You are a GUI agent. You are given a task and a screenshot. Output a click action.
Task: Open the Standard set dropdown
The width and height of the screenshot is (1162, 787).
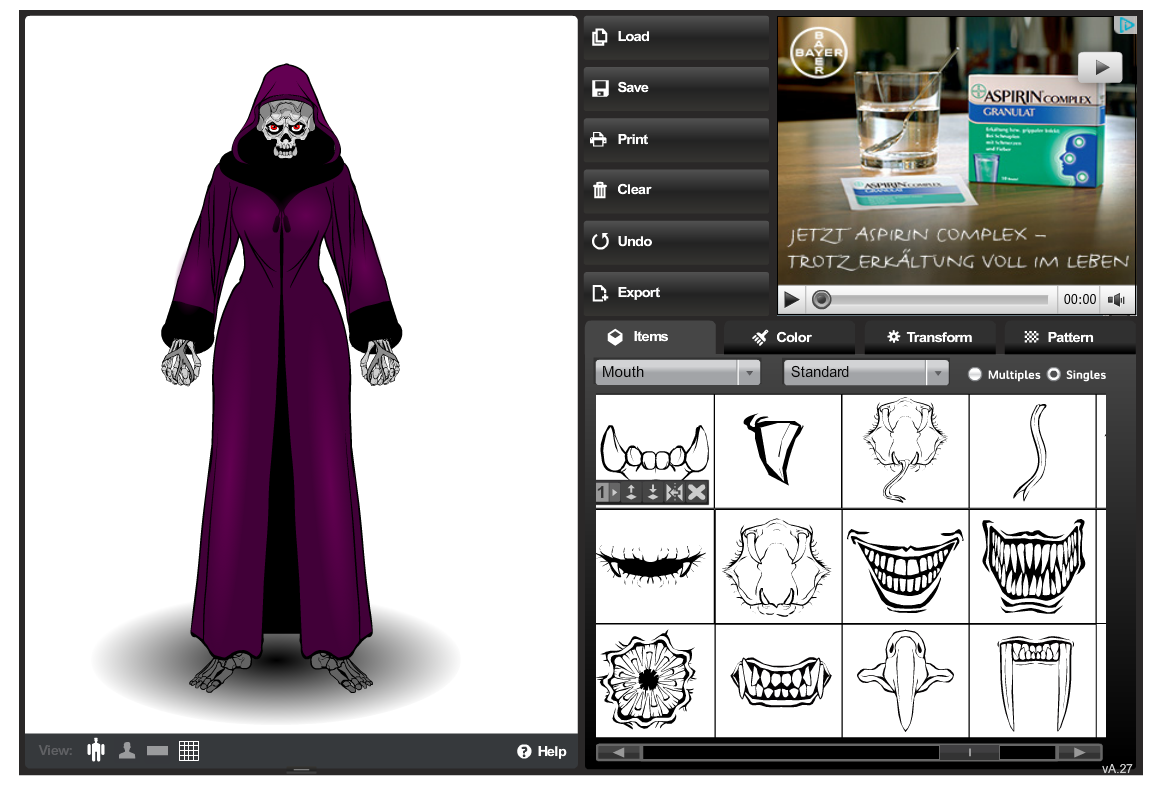(x=865, y=372)
